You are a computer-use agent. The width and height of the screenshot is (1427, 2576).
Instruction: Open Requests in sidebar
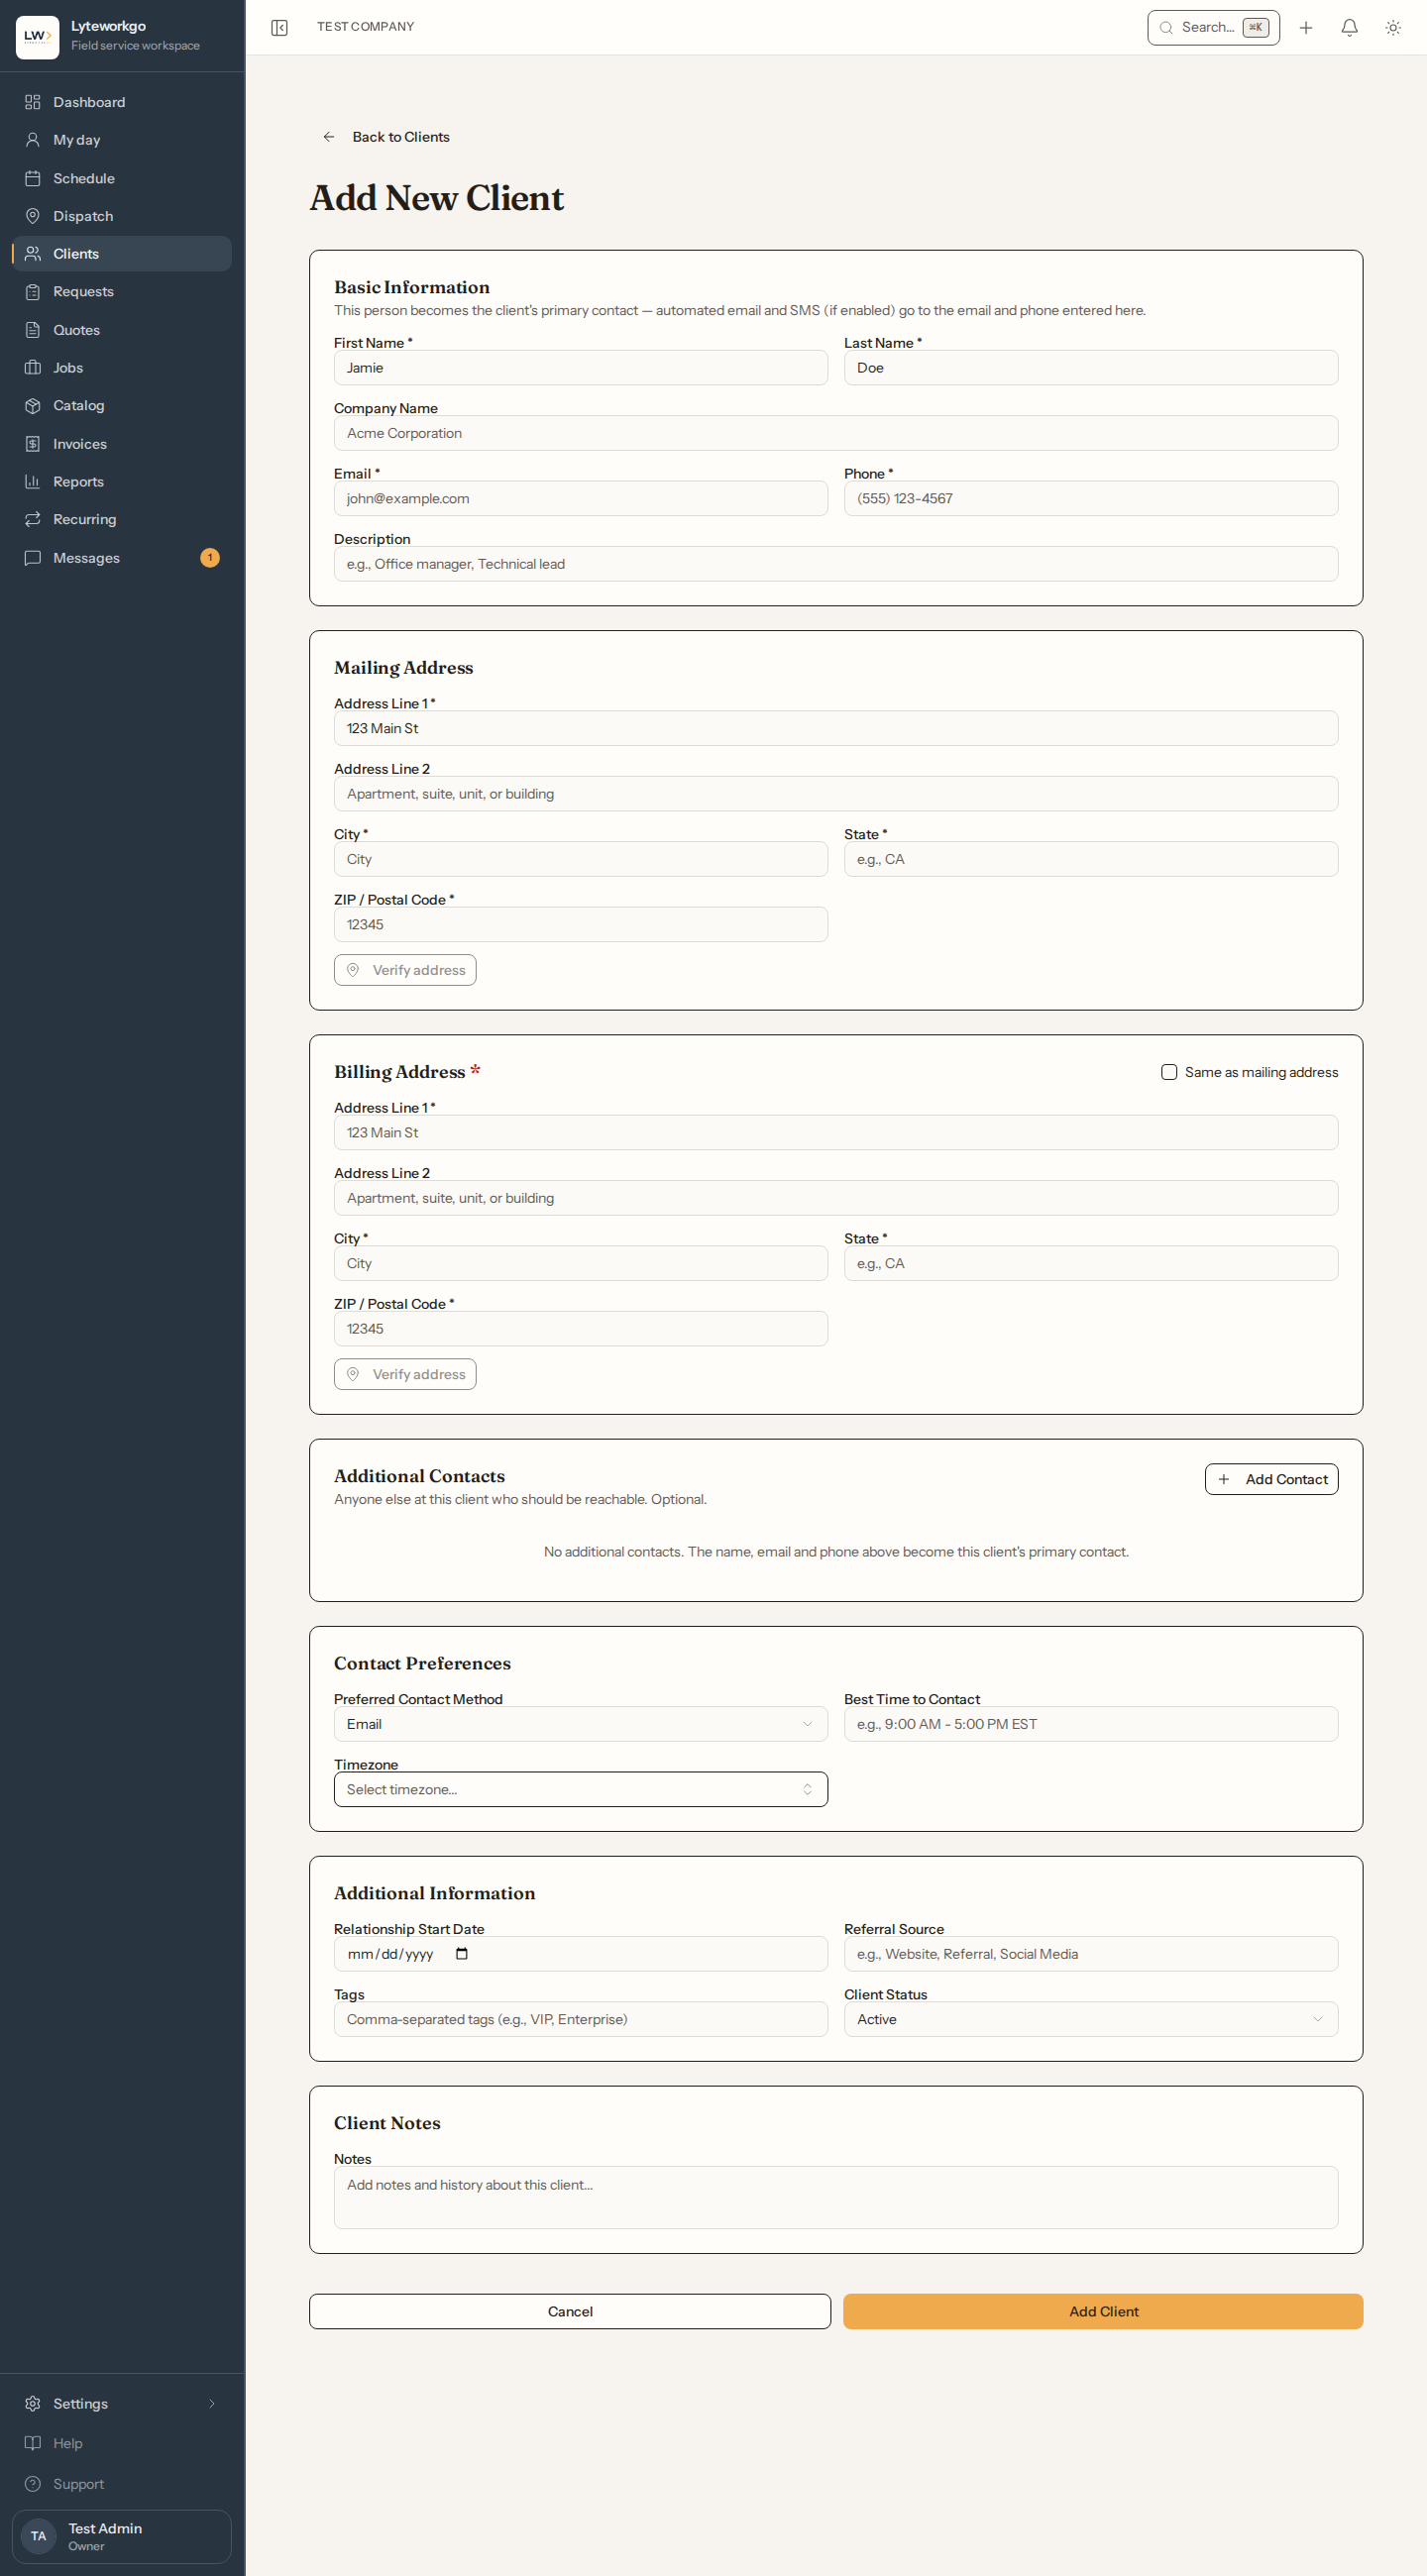(x=122, y=291)
